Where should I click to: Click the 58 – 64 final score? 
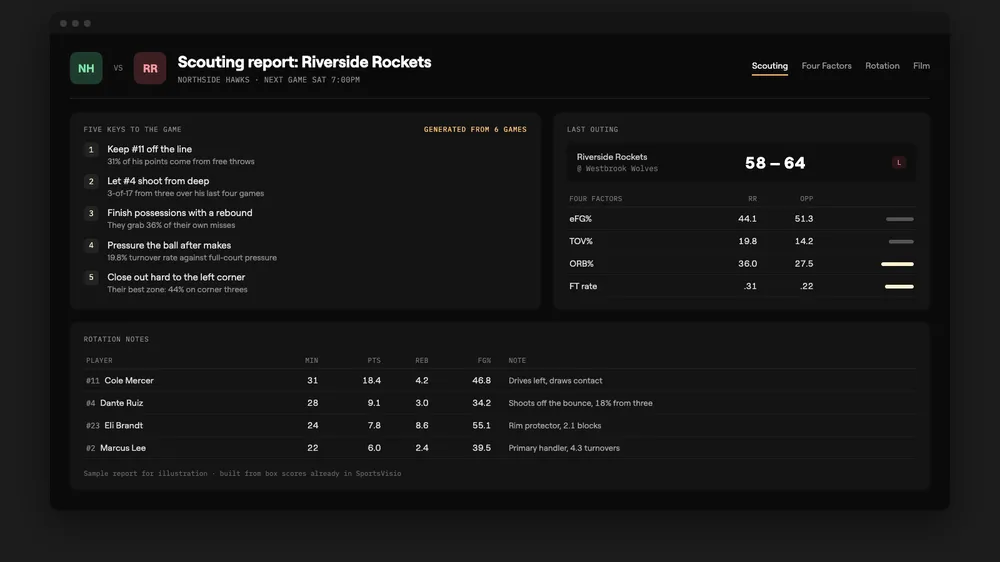[x=775, y=163]
